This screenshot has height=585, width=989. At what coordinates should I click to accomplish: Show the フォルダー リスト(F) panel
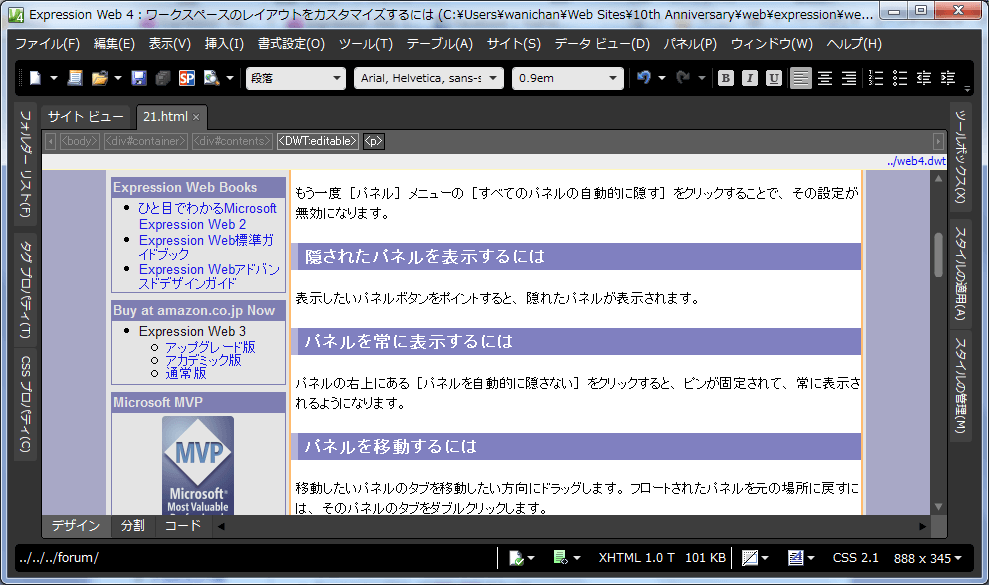(x=25, y=164)
